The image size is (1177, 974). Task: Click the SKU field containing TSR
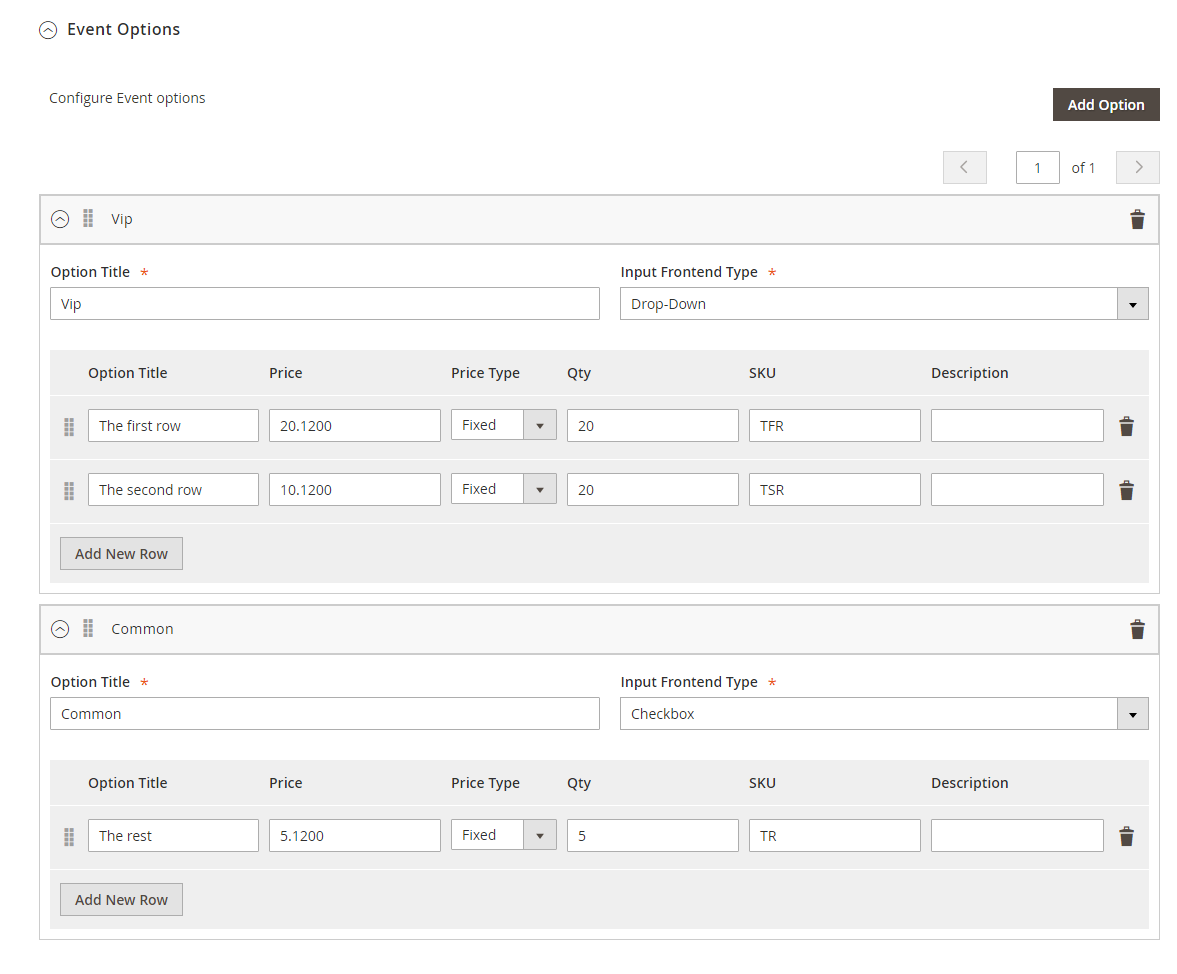pos(835,489)
